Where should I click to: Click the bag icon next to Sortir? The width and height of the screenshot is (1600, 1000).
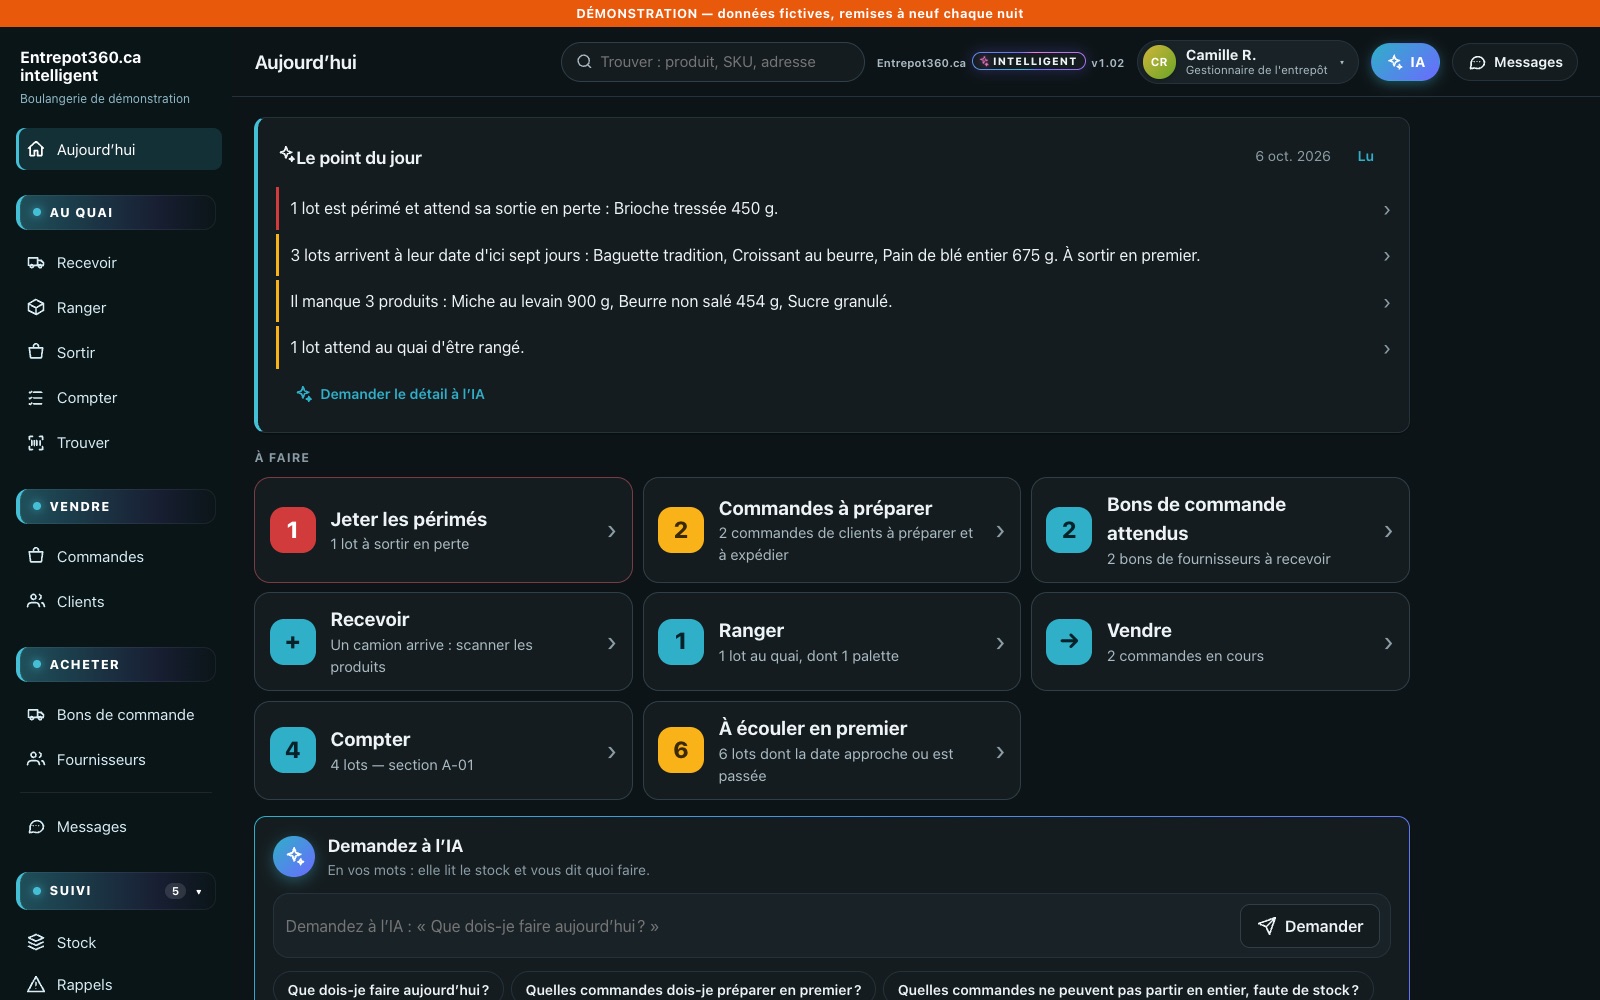click(x=36, y=353)
